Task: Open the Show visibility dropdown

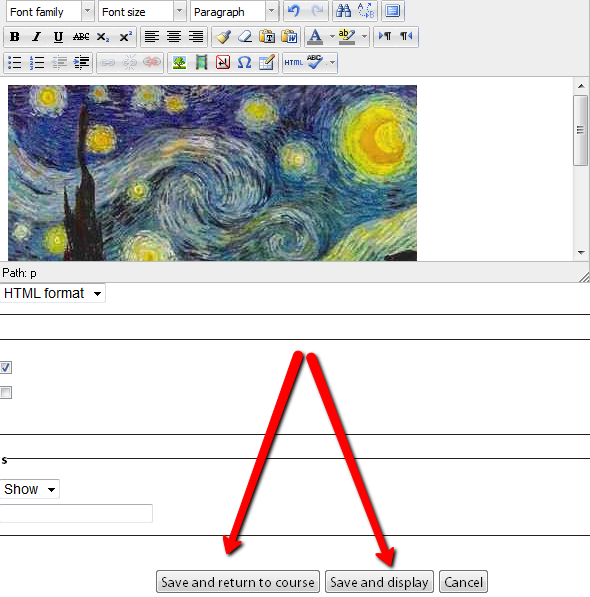Action: pyautogui.click(x=30, y=489)
